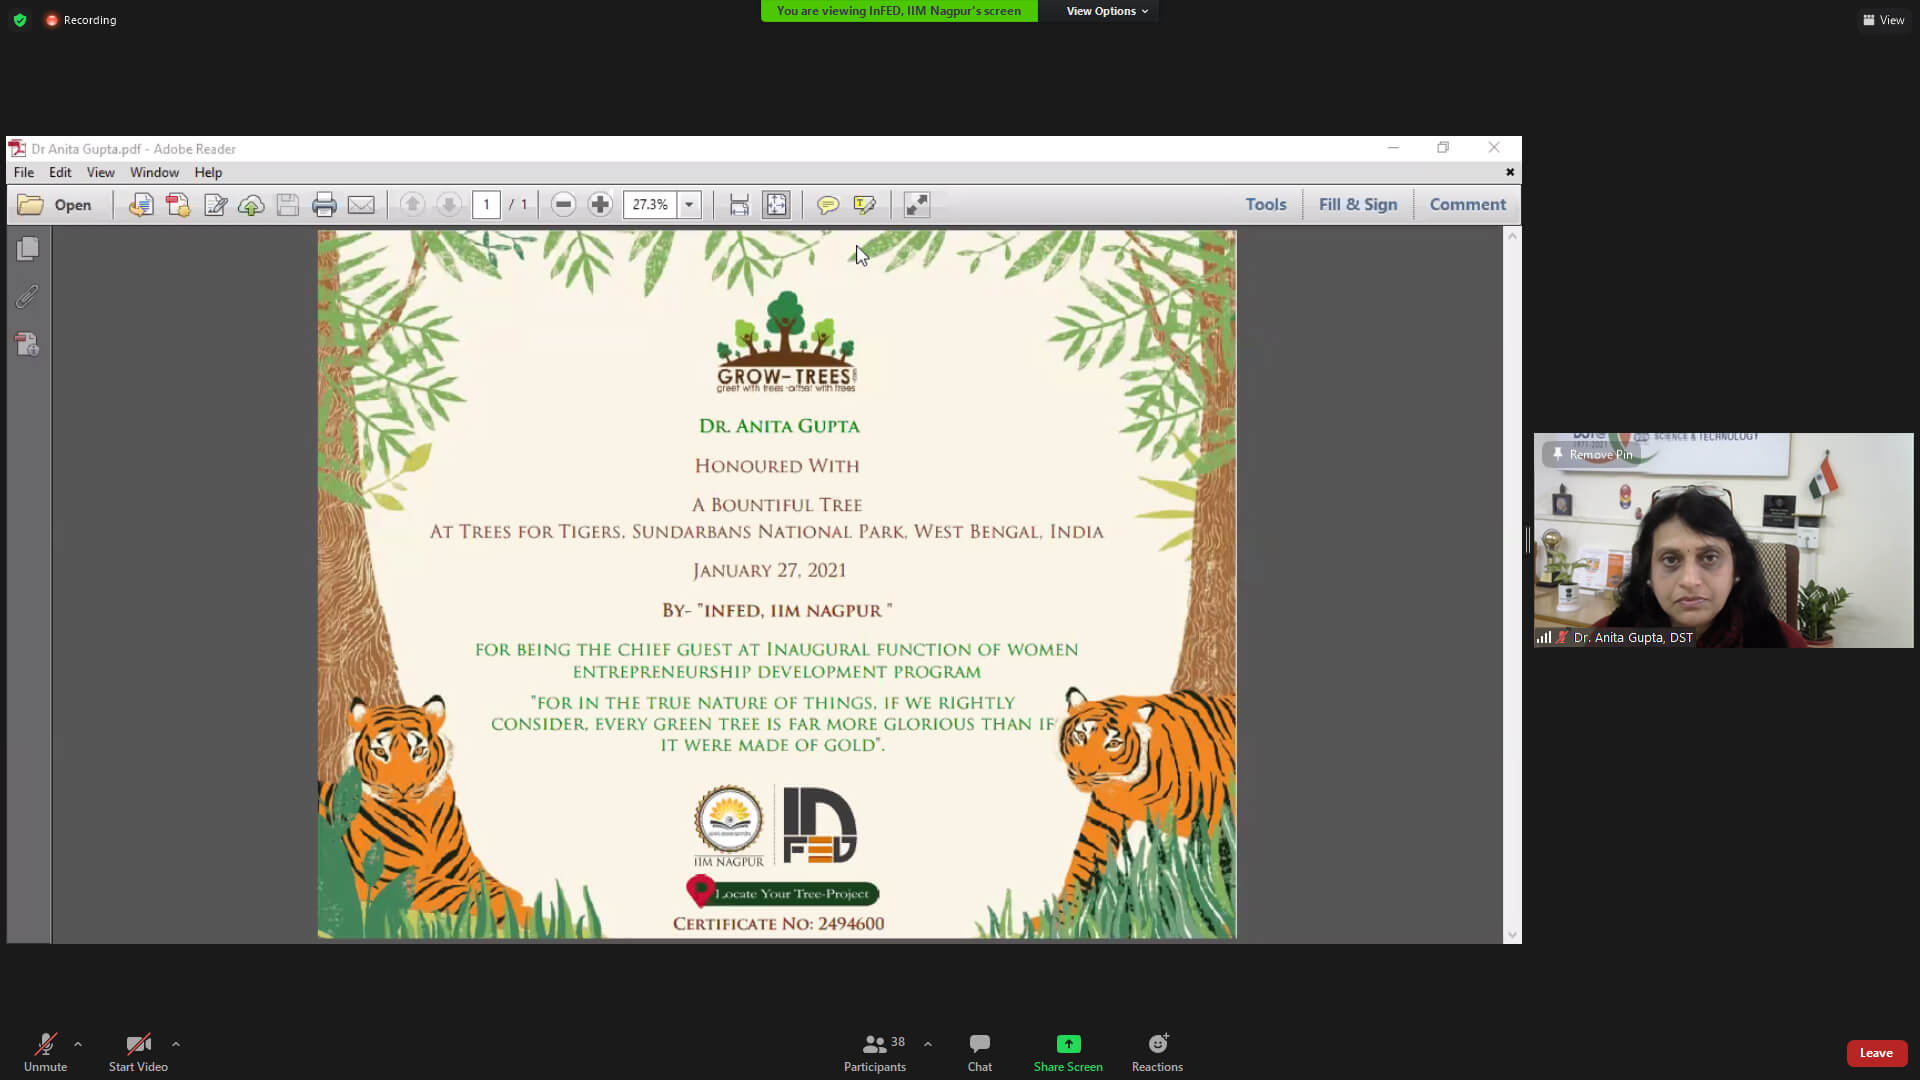Start Video in Zoom

tap(138, 1053)
